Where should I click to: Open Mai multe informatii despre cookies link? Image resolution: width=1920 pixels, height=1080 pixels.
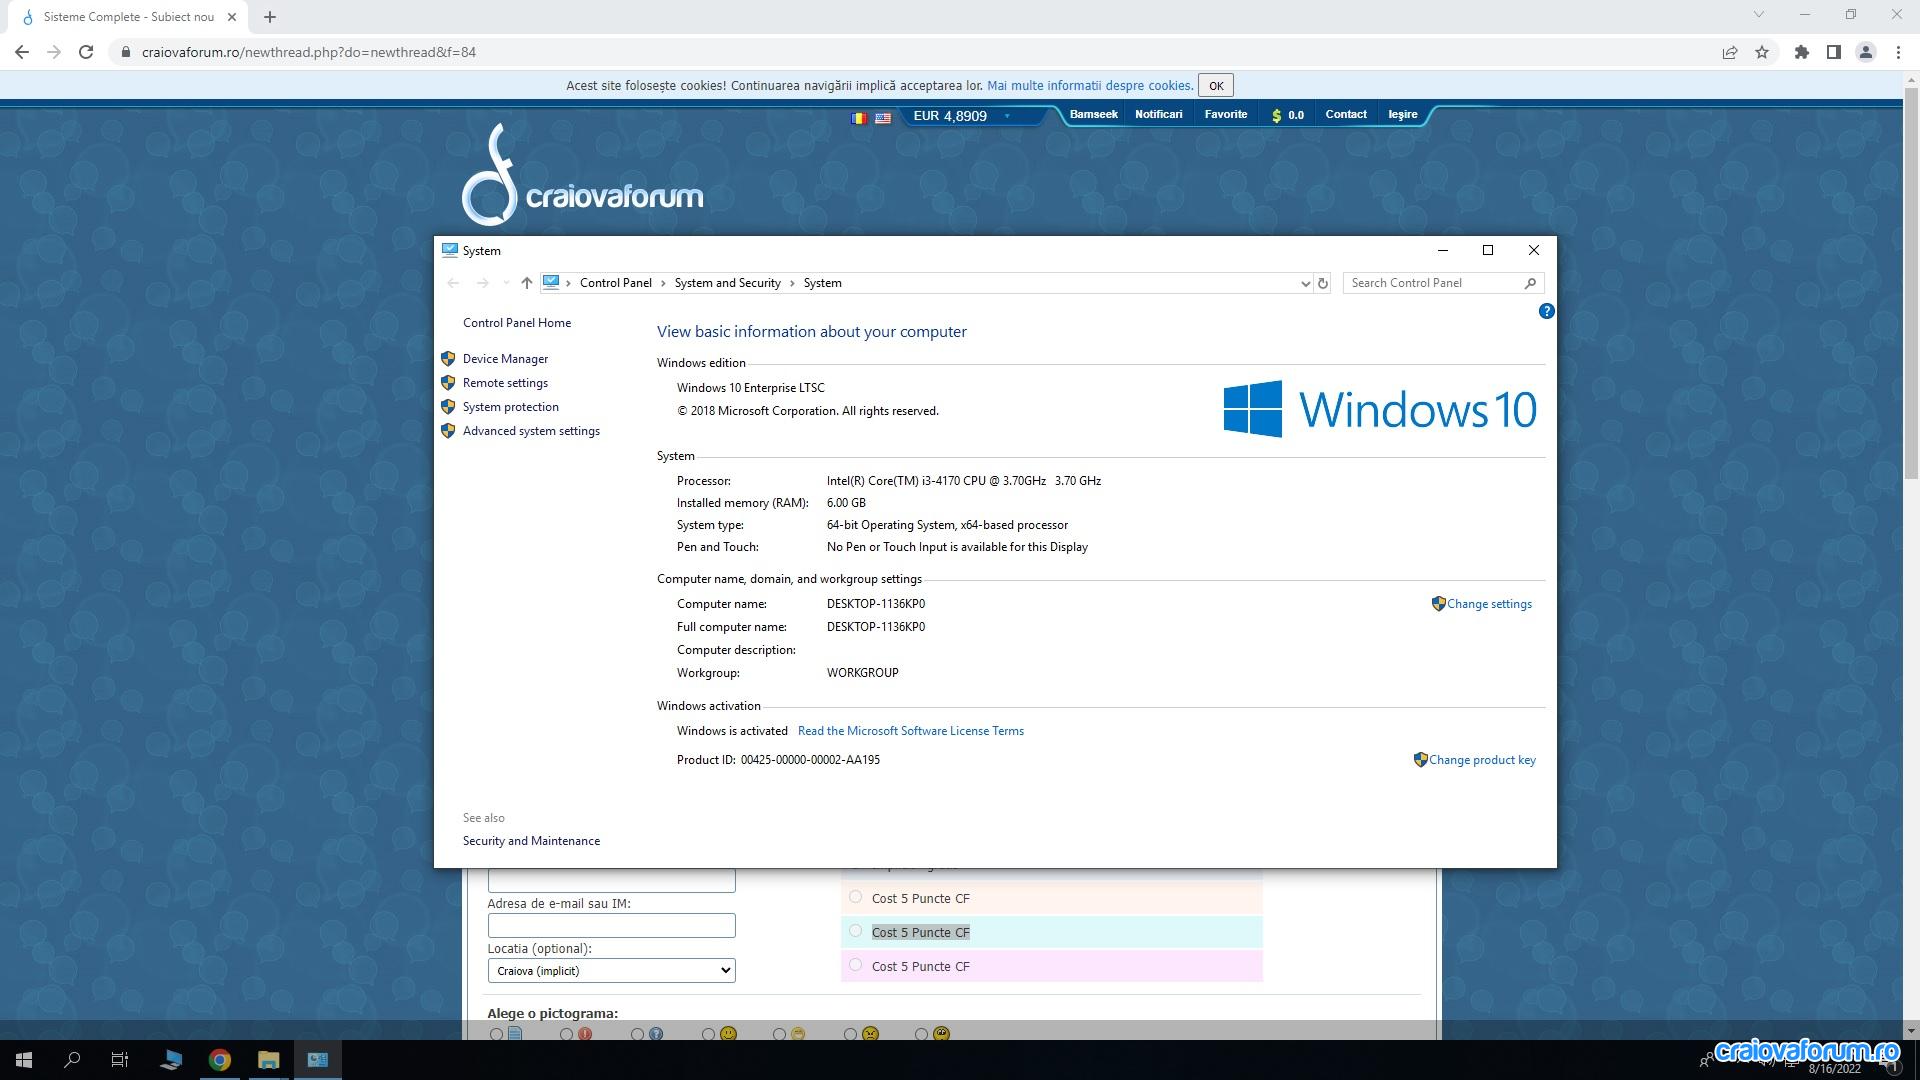pos(1089,86)
